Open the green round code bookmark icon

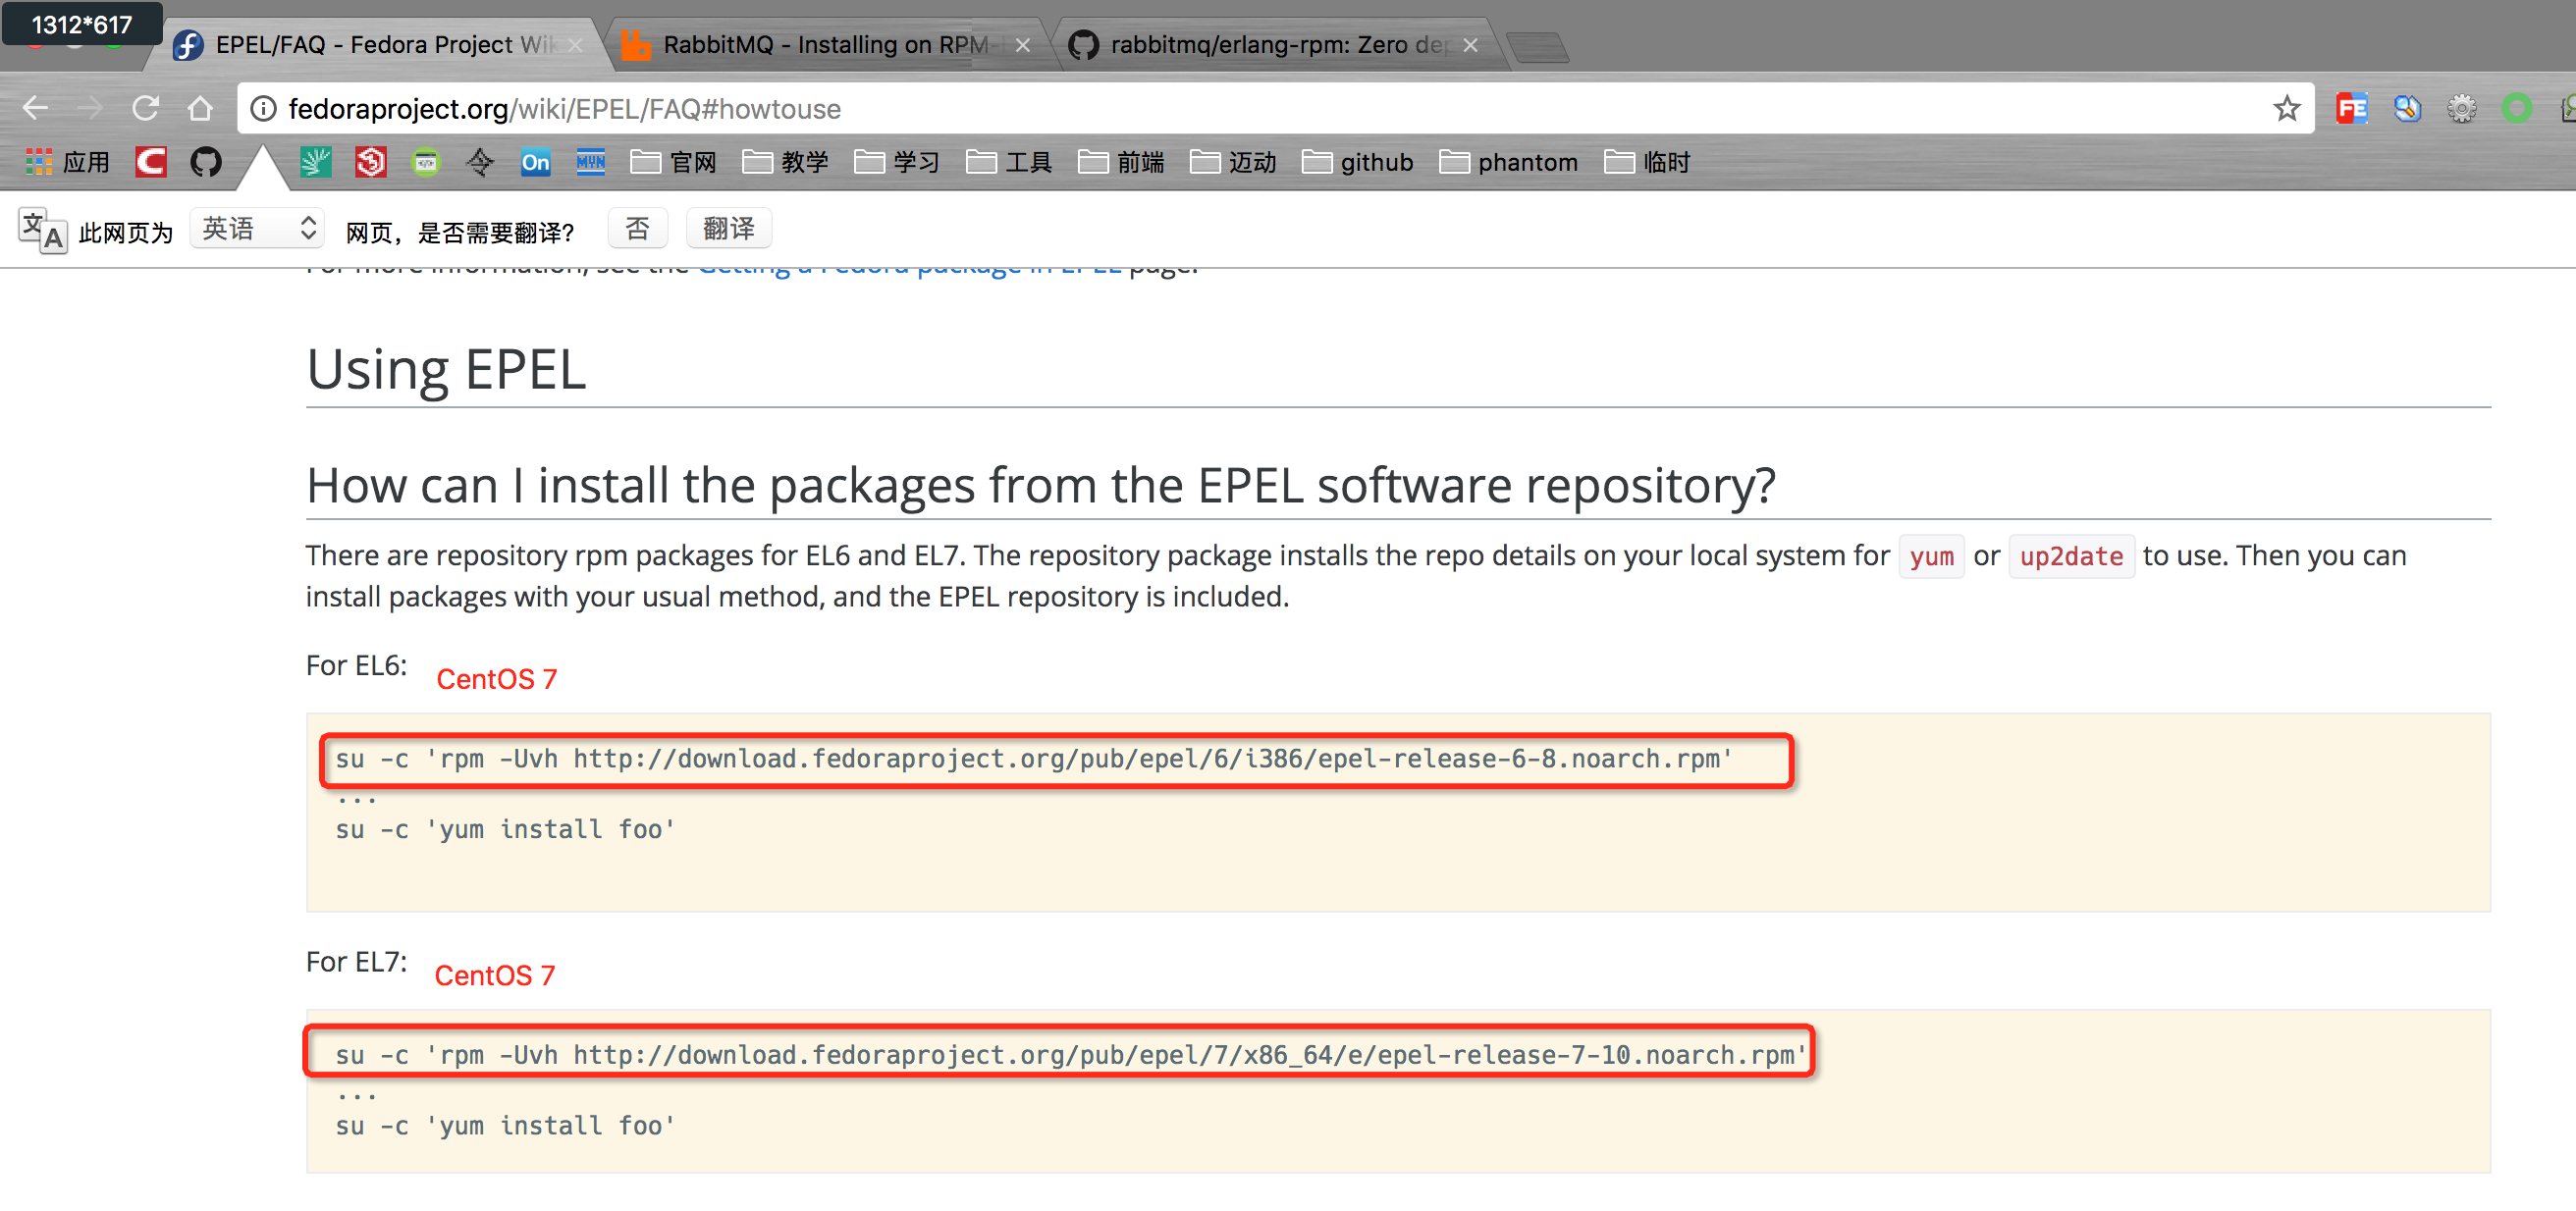(x=426, y=162)
